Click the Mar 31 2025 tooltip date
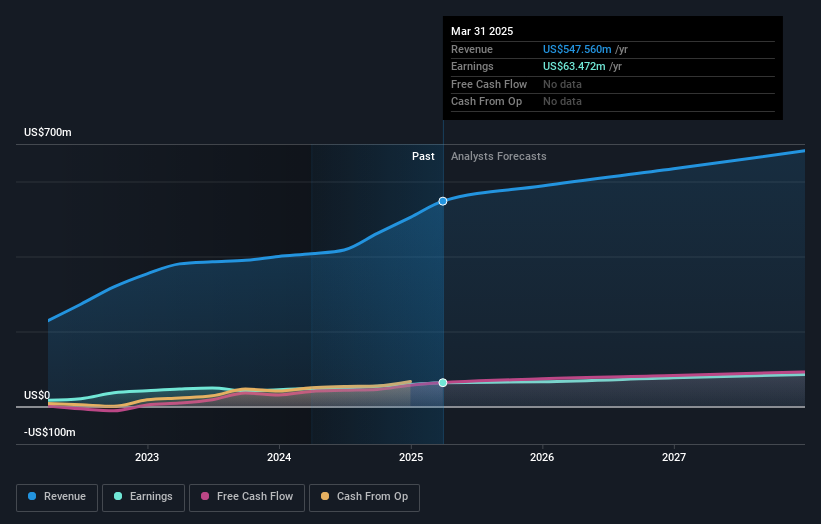This screenshot has height=524, width=821. [x=482, y=31]
